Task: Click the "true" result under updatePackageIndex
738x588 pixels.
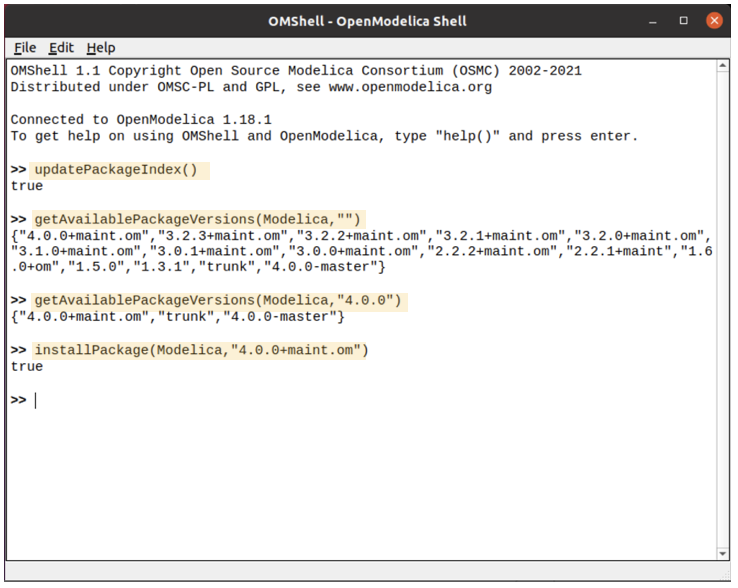Action: pyautogui.click(x=27, y=186)
